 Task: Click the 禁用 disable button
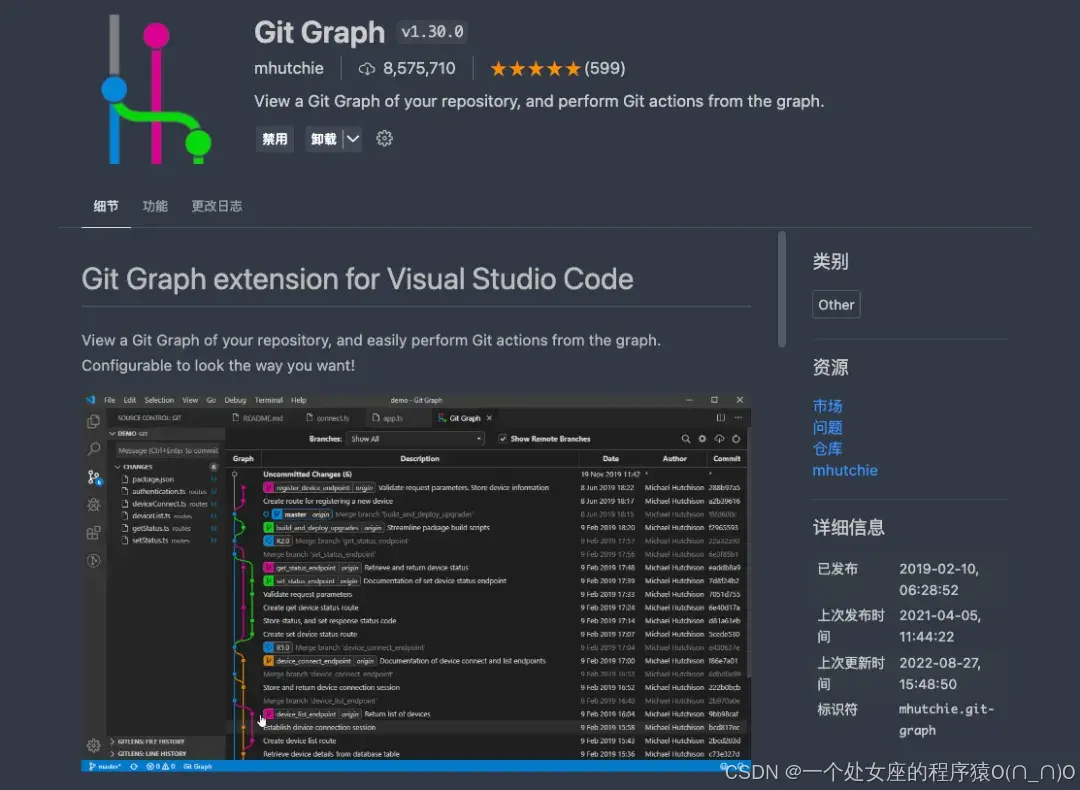(x=275, y=139)
